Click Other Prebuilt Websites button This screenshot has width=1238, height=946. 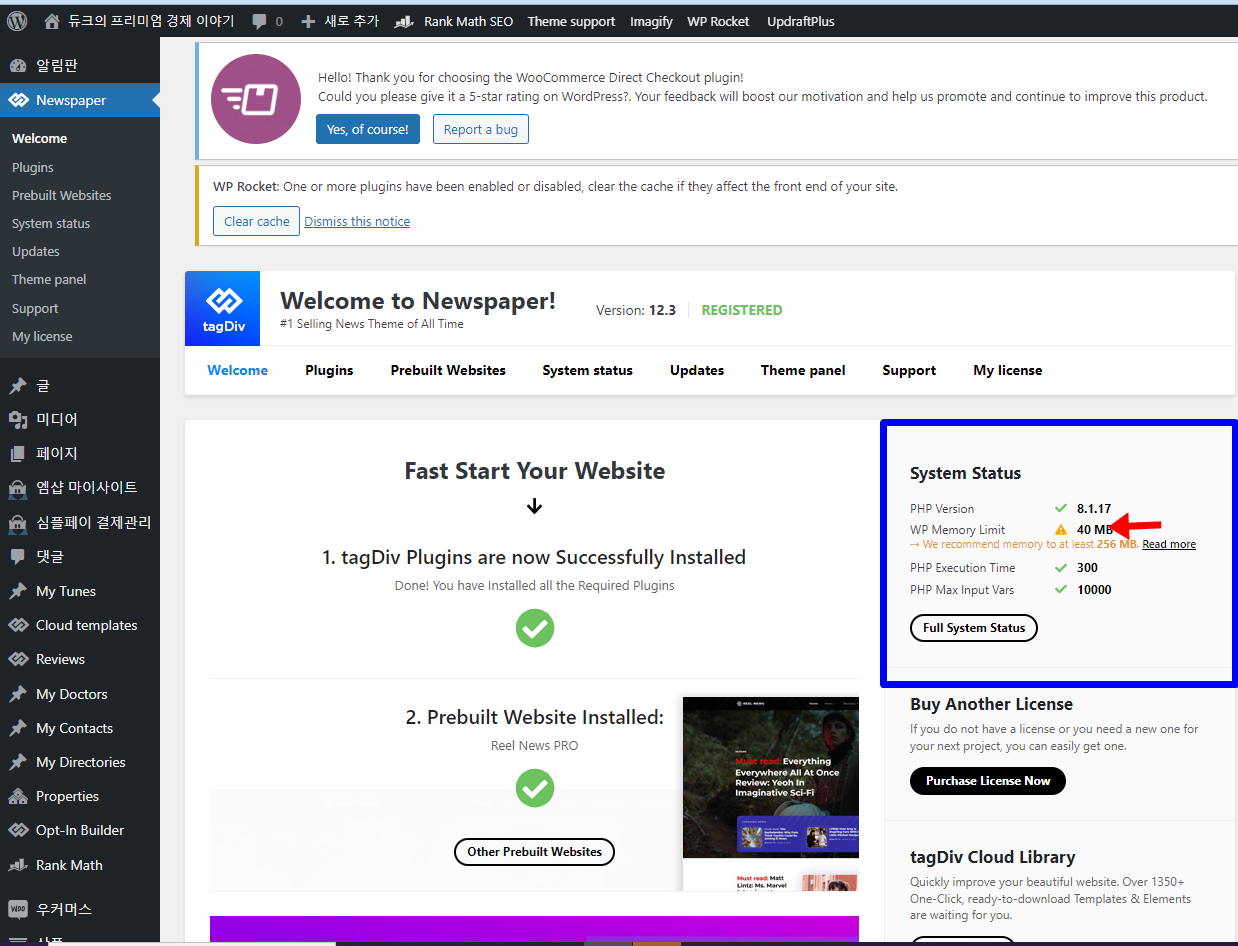pos(535,852)
